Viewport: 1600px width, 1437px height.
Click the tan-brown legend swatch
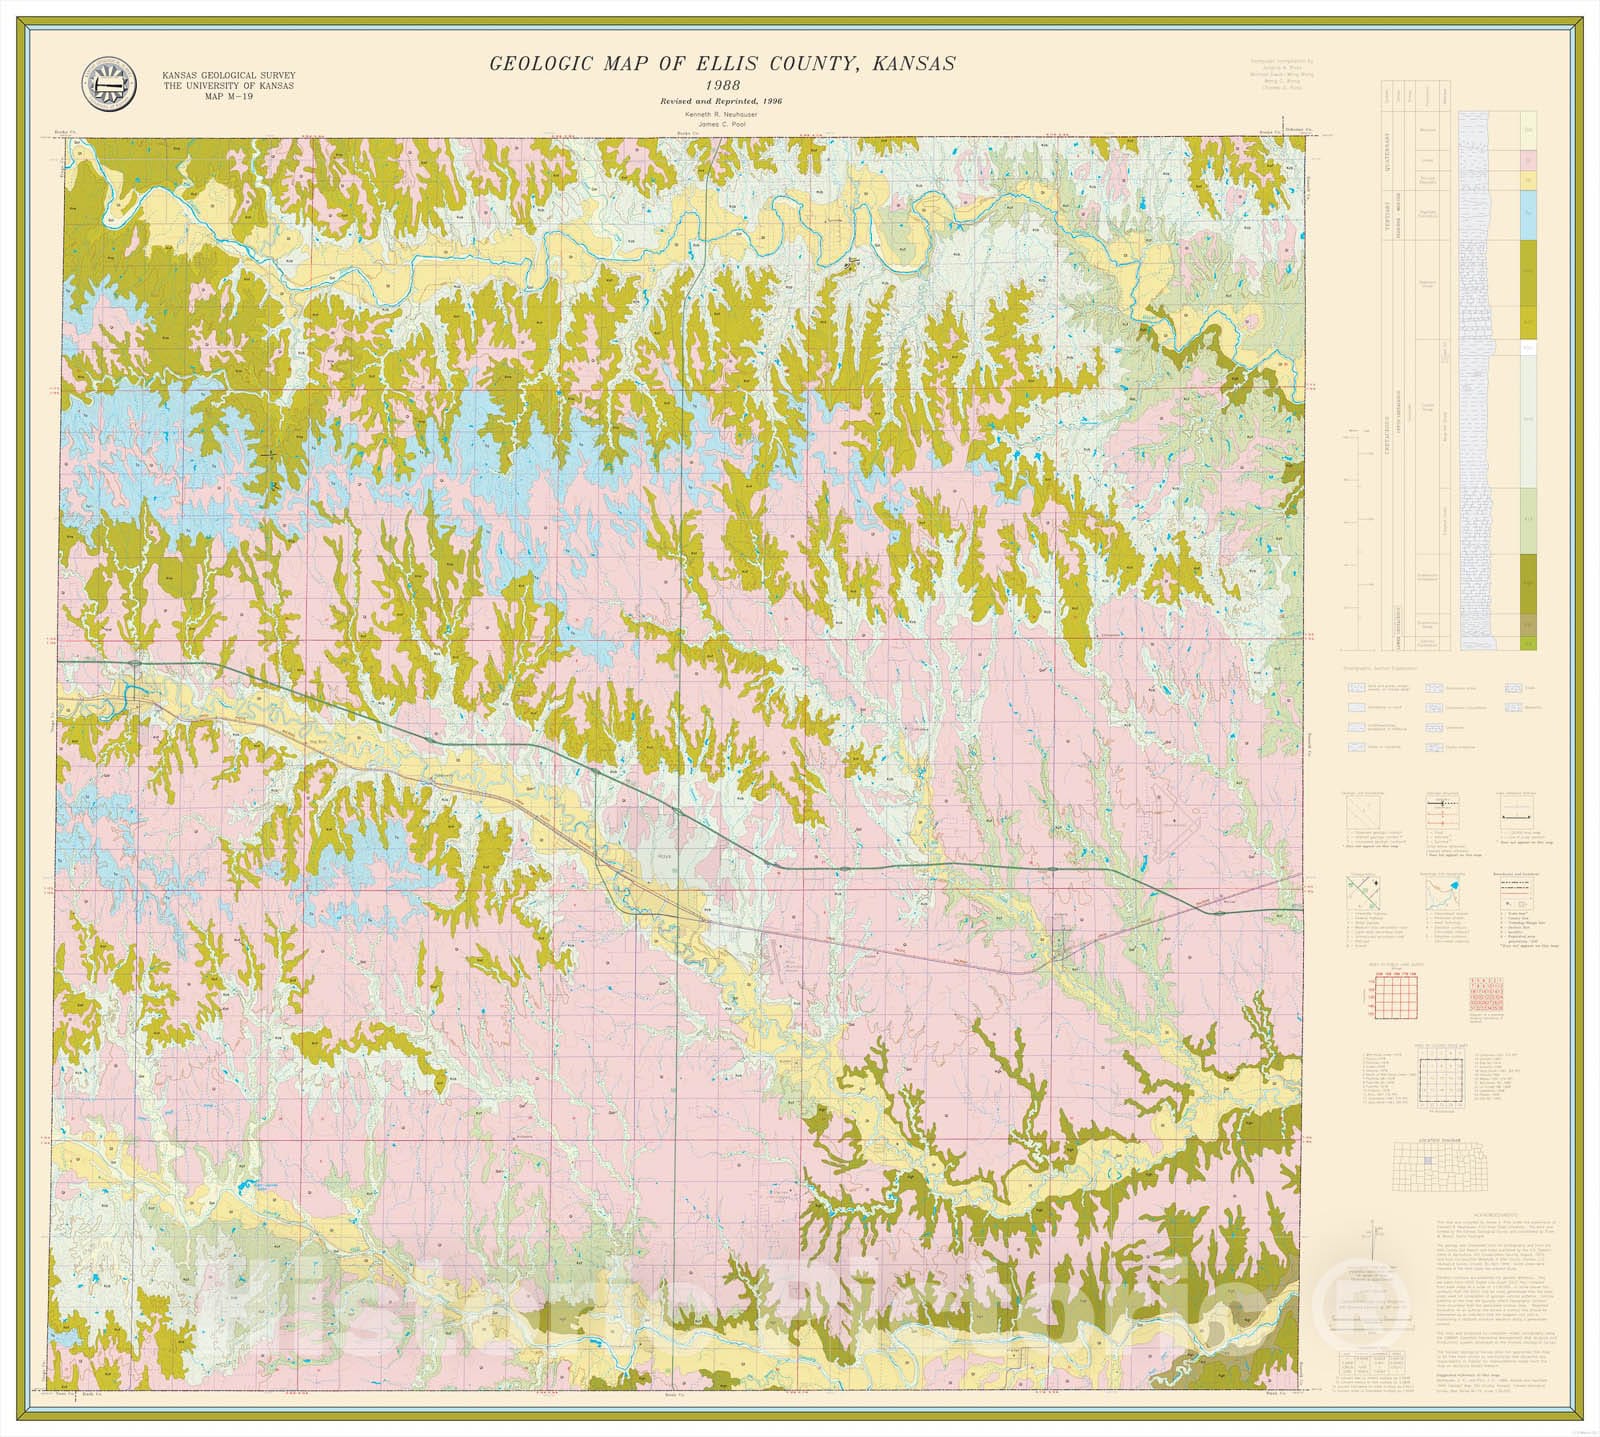coord(1528,625)
